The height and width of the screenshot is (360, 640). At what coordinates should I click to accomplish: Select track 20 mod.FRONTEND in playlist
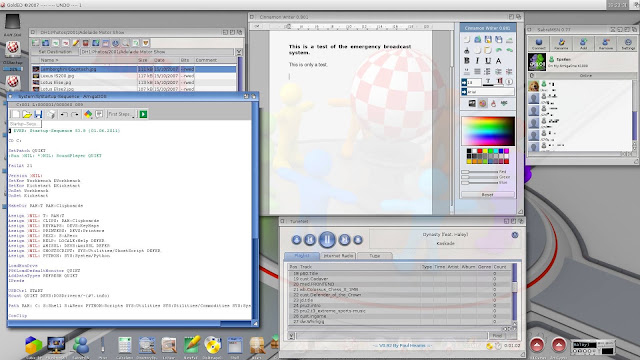(399, 284)
